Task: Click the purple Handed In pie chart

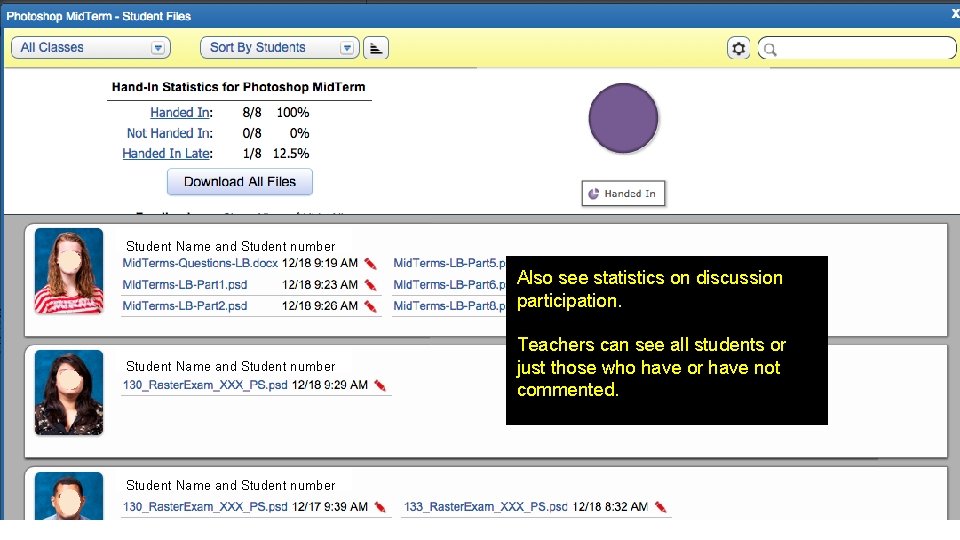Action: (623, 118)
